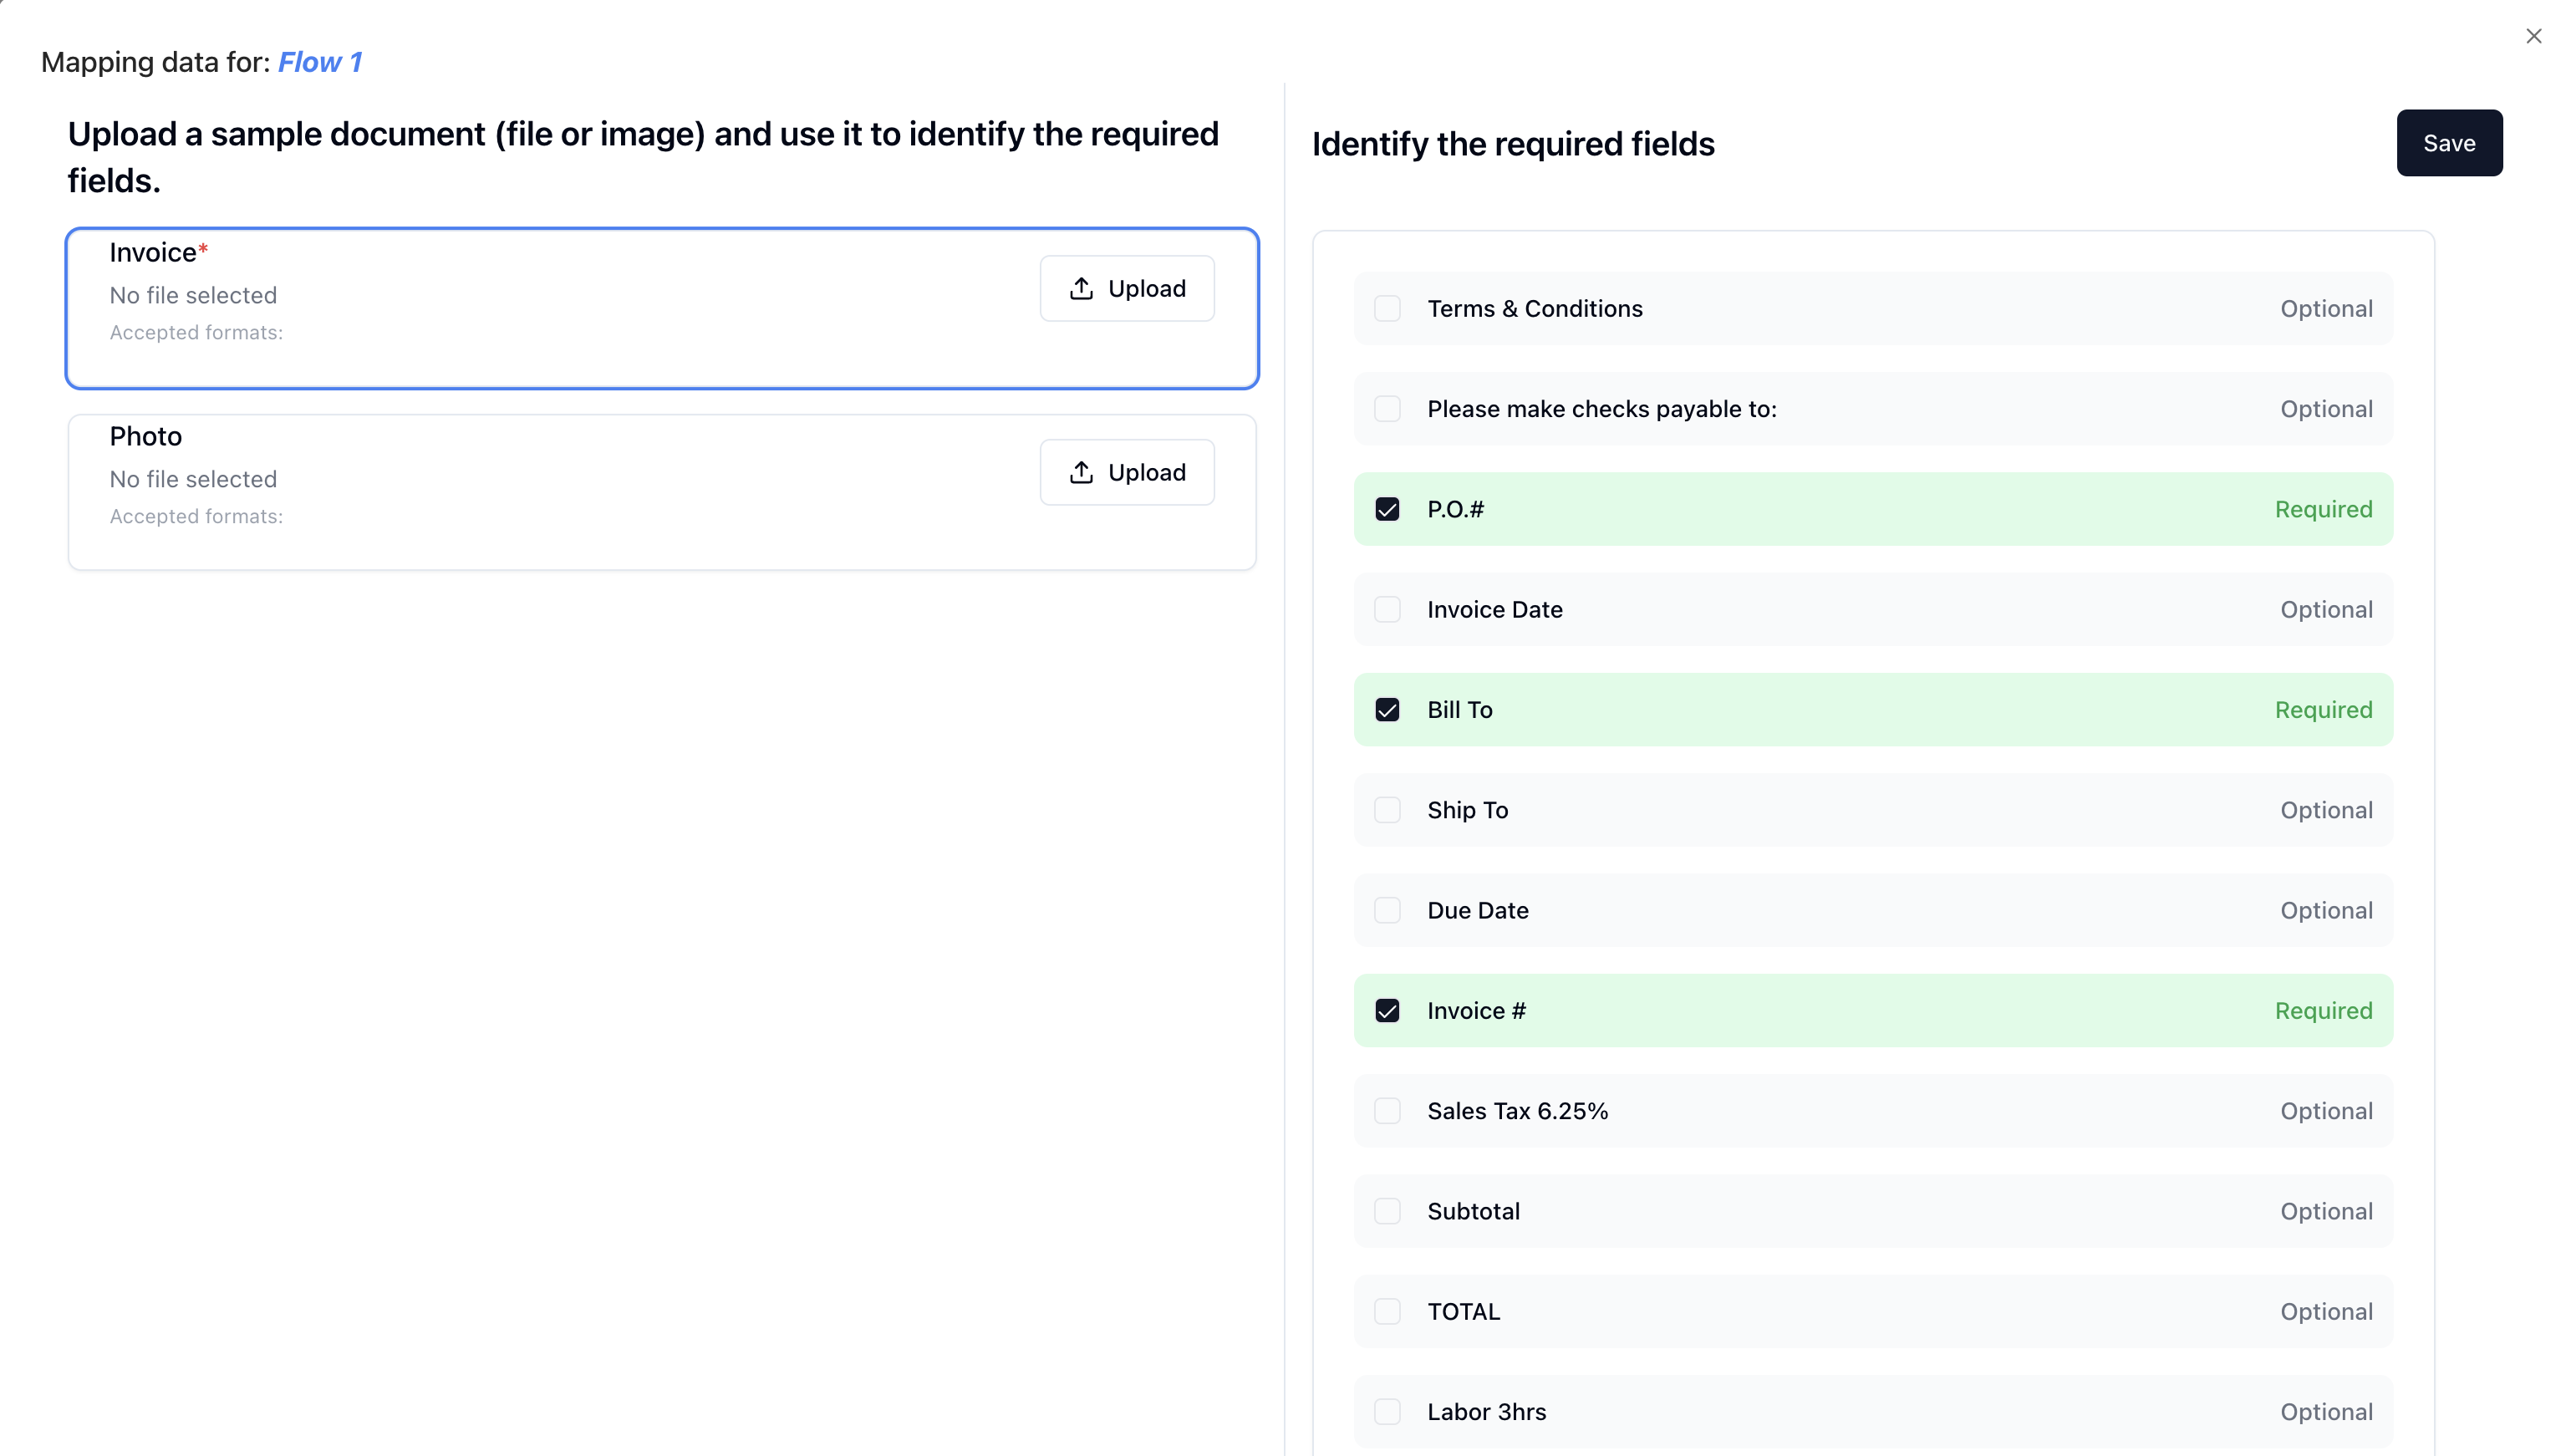This screenshot has width=2566, height=1456.
Task: Mark TOTAL field as required
Action: [1387, 1311]
